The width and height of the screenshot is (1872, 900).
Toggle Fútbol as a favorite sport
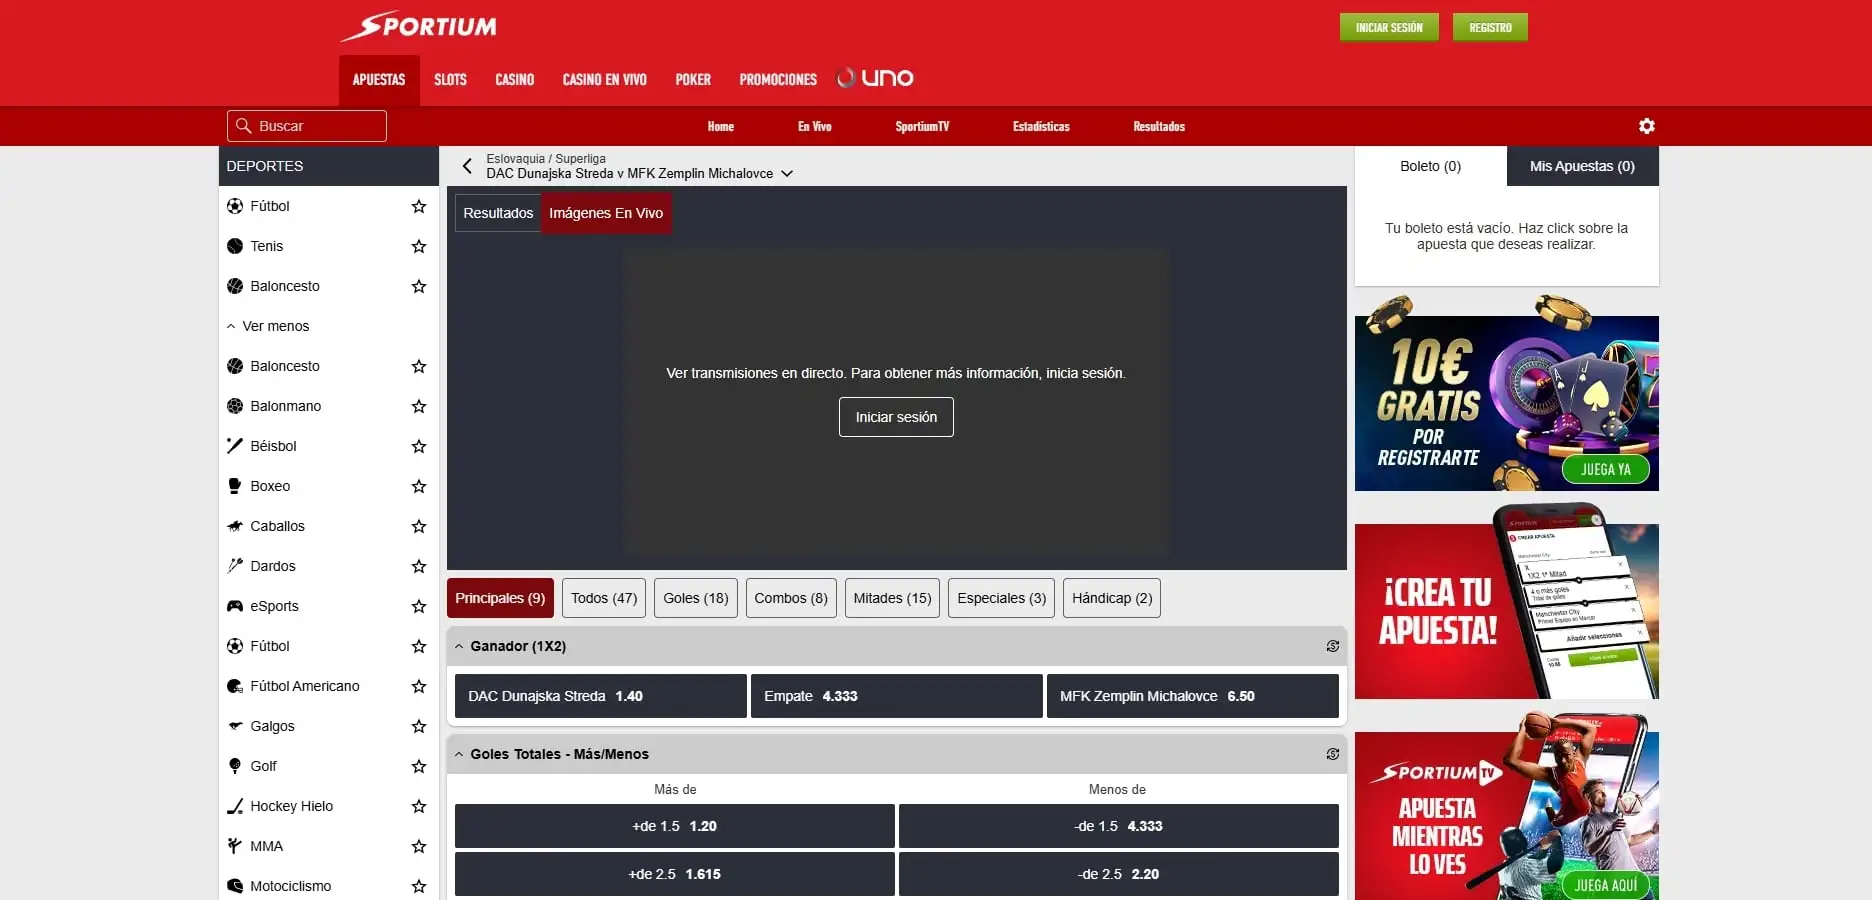pos(419,206)
